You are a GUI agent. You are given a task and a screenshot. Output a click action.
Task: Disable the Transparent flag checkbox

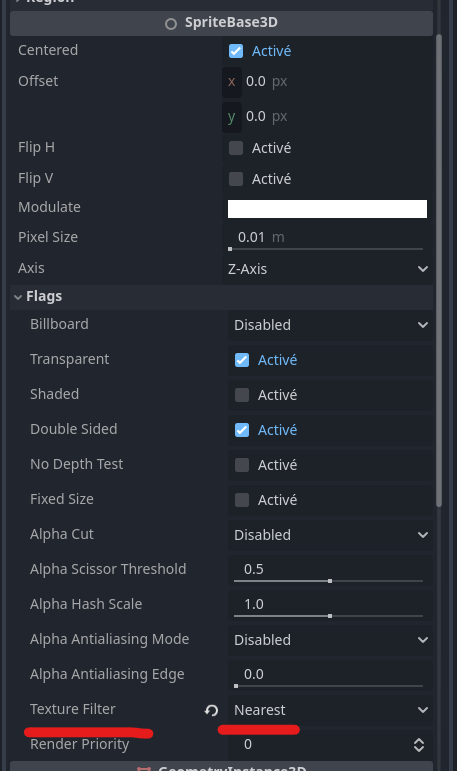pyautogui.click(x=242, y=360)
